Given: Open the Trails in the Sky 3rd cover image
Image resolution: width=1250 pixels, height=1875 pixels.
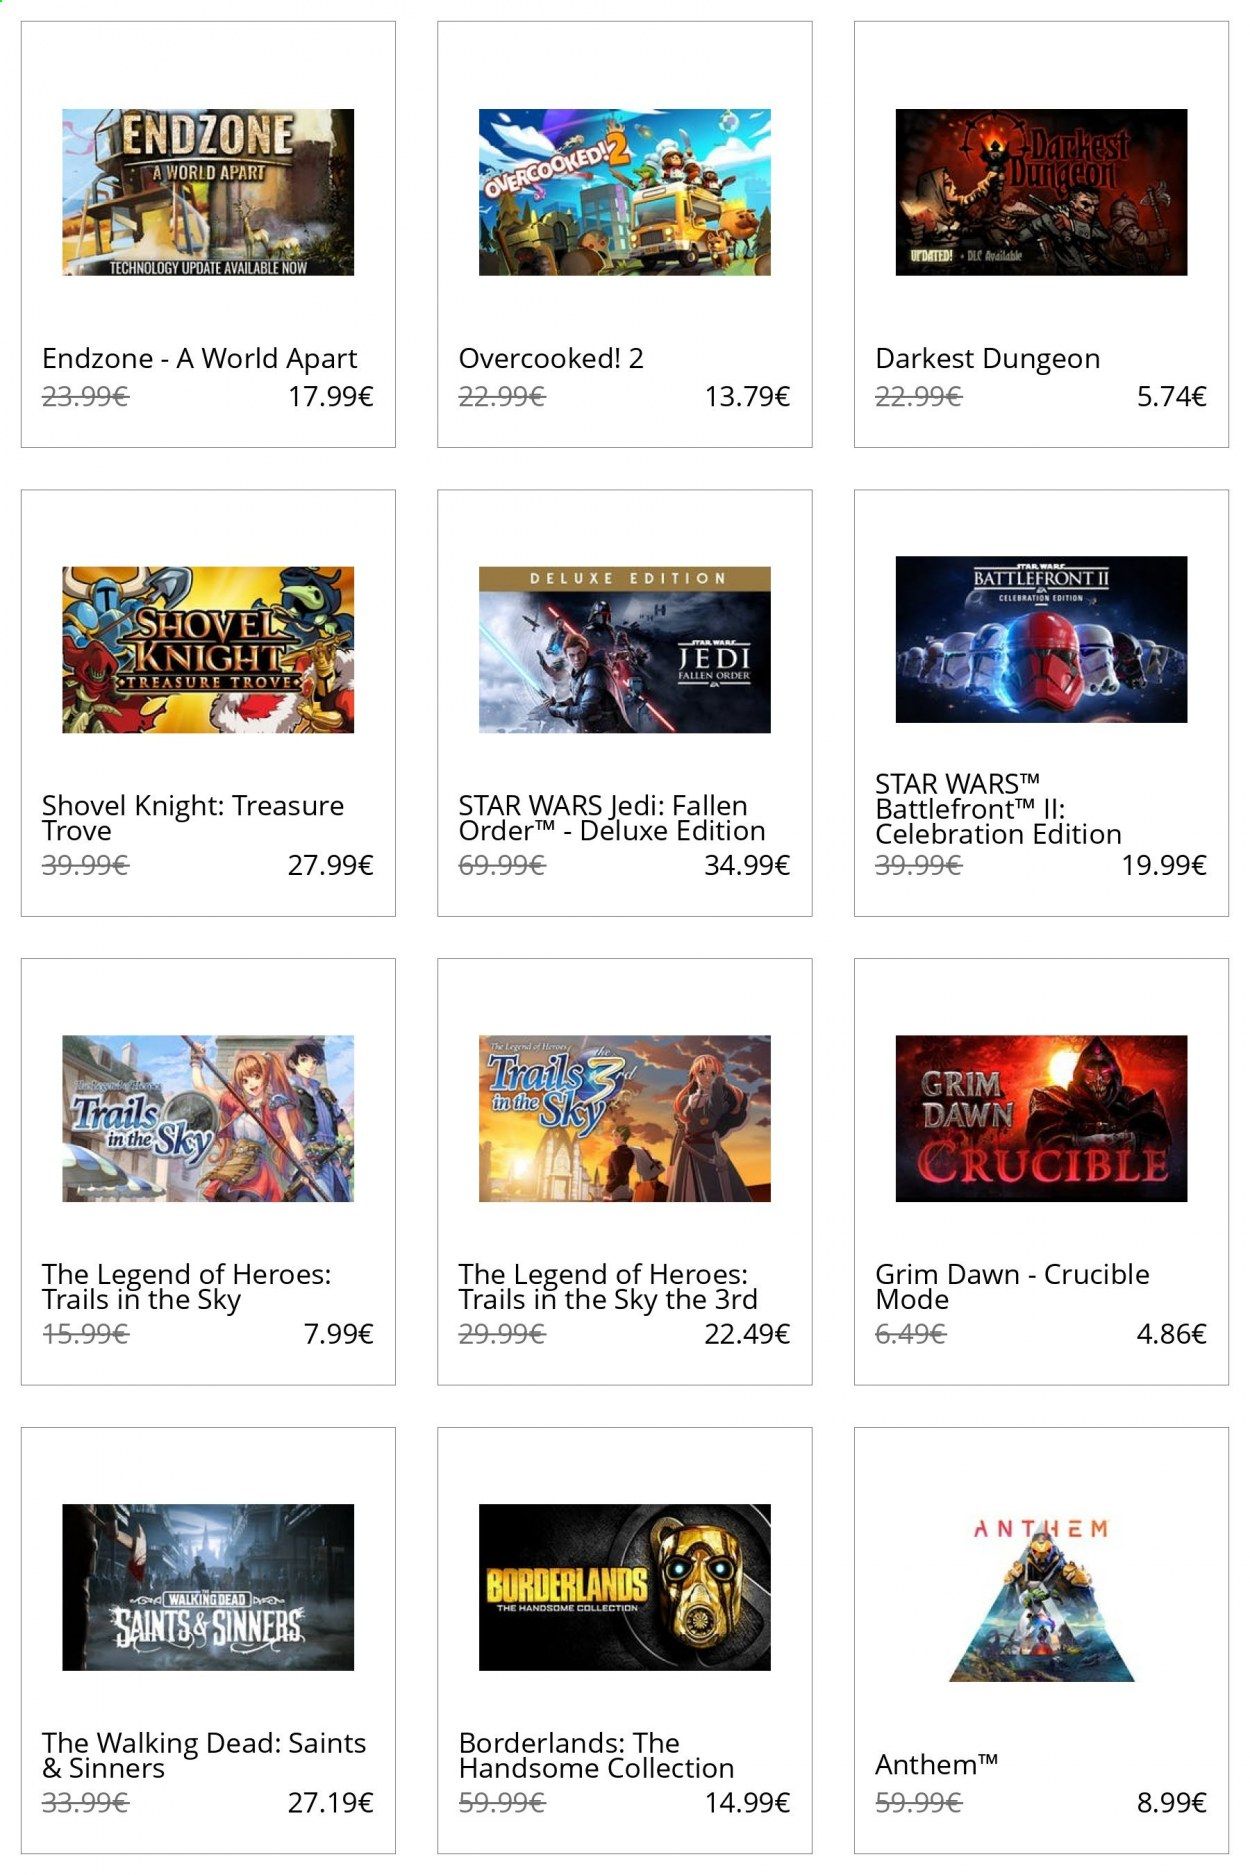Looking at the screenshot, I should pos(625,1118).
